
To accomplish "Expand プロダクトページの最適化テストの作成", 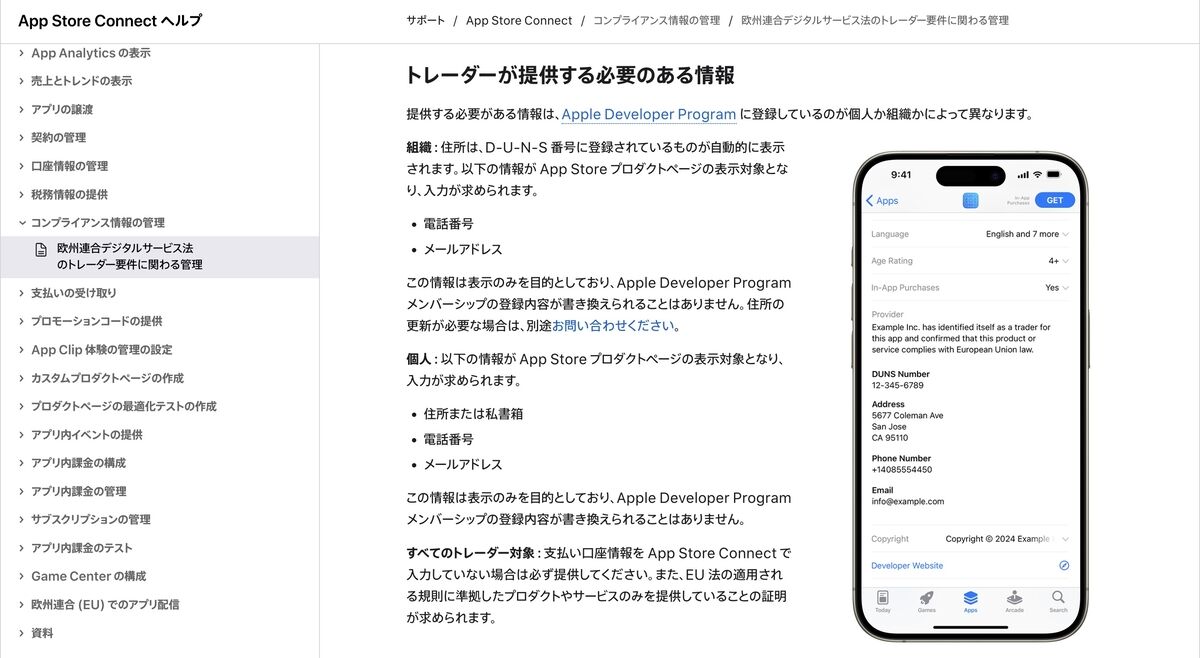I will tap(124, 406).
